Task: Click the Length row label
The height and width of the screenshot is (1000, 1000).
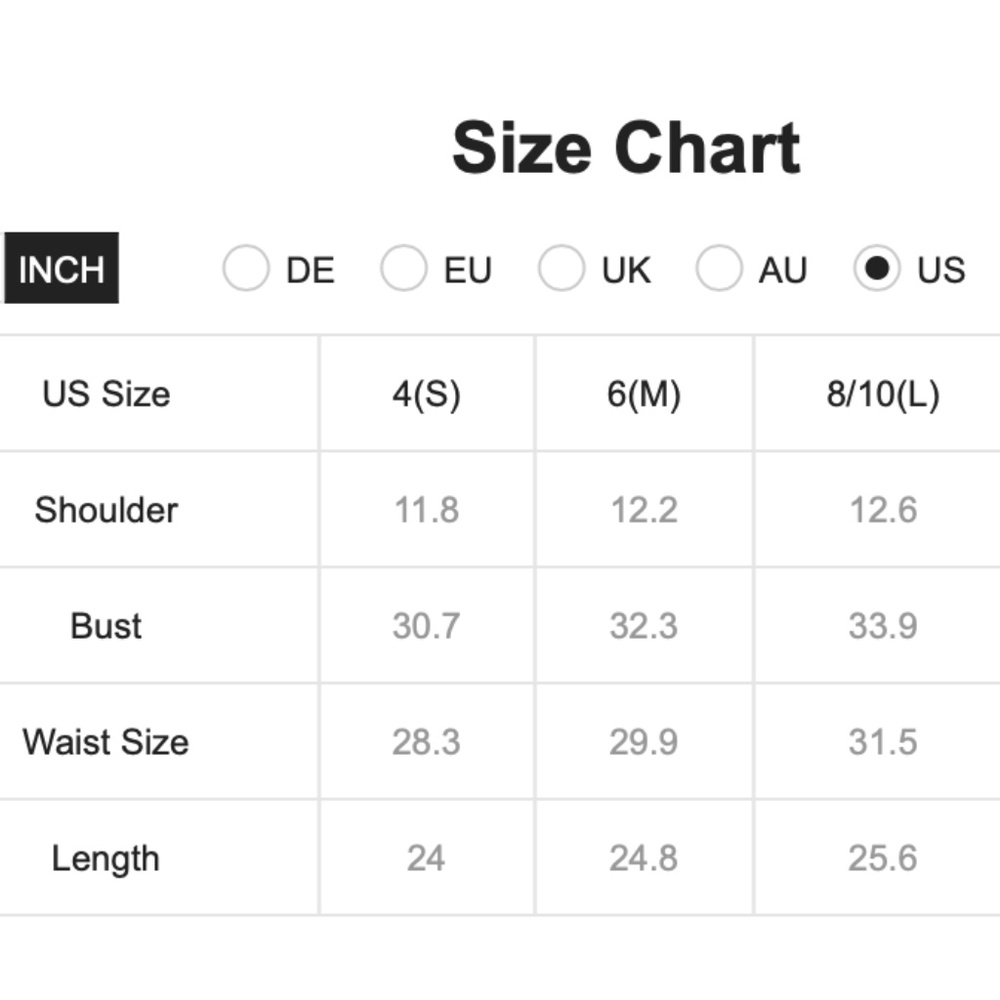Action: pos(106,858)
